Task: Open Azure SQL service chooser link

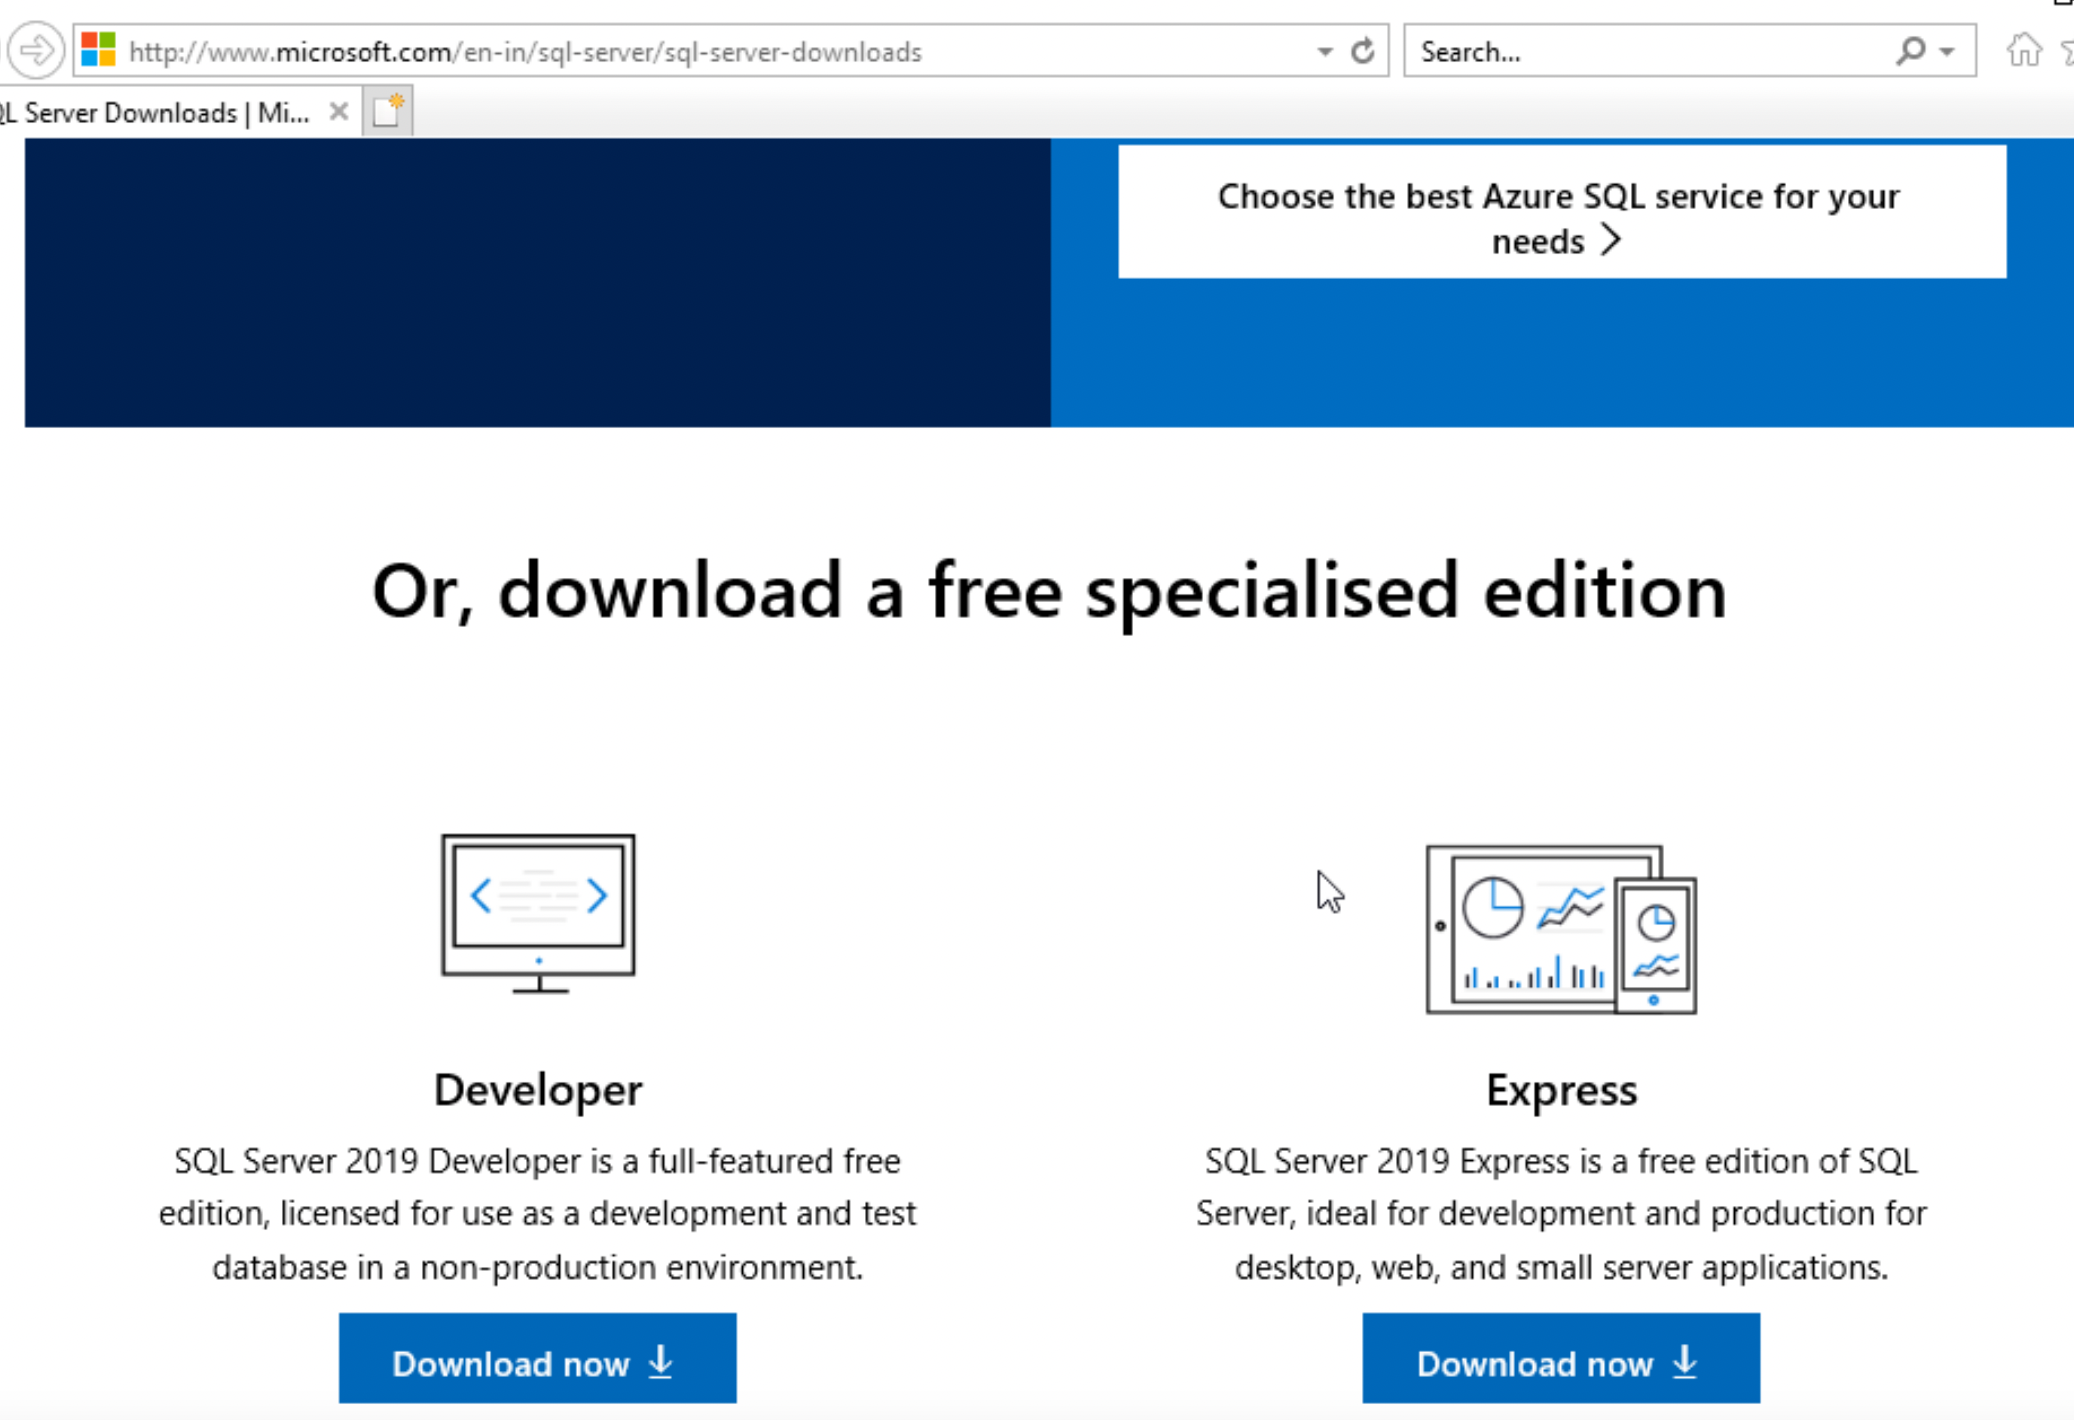Action: click(1560, 217)
